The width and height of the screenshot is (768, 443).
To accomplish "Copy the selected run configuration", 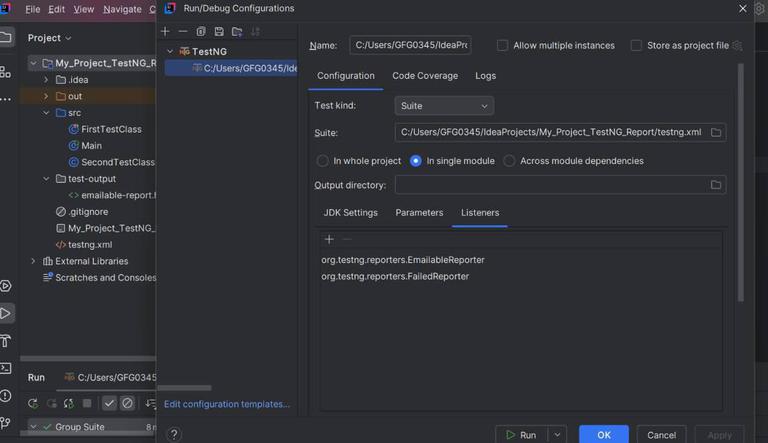I will (201, 31).
